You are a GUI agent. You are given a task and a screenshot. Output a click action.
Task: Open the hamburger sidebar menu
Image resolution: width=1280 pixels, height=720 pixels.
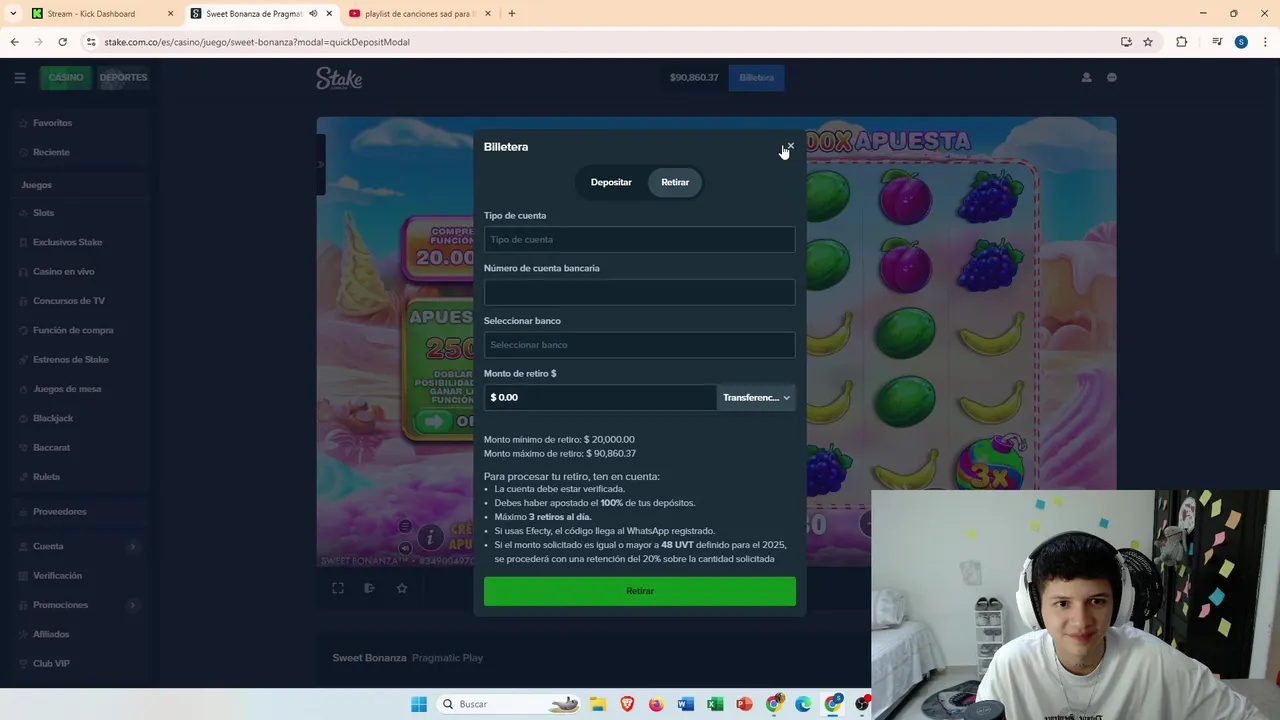[19, 77]
